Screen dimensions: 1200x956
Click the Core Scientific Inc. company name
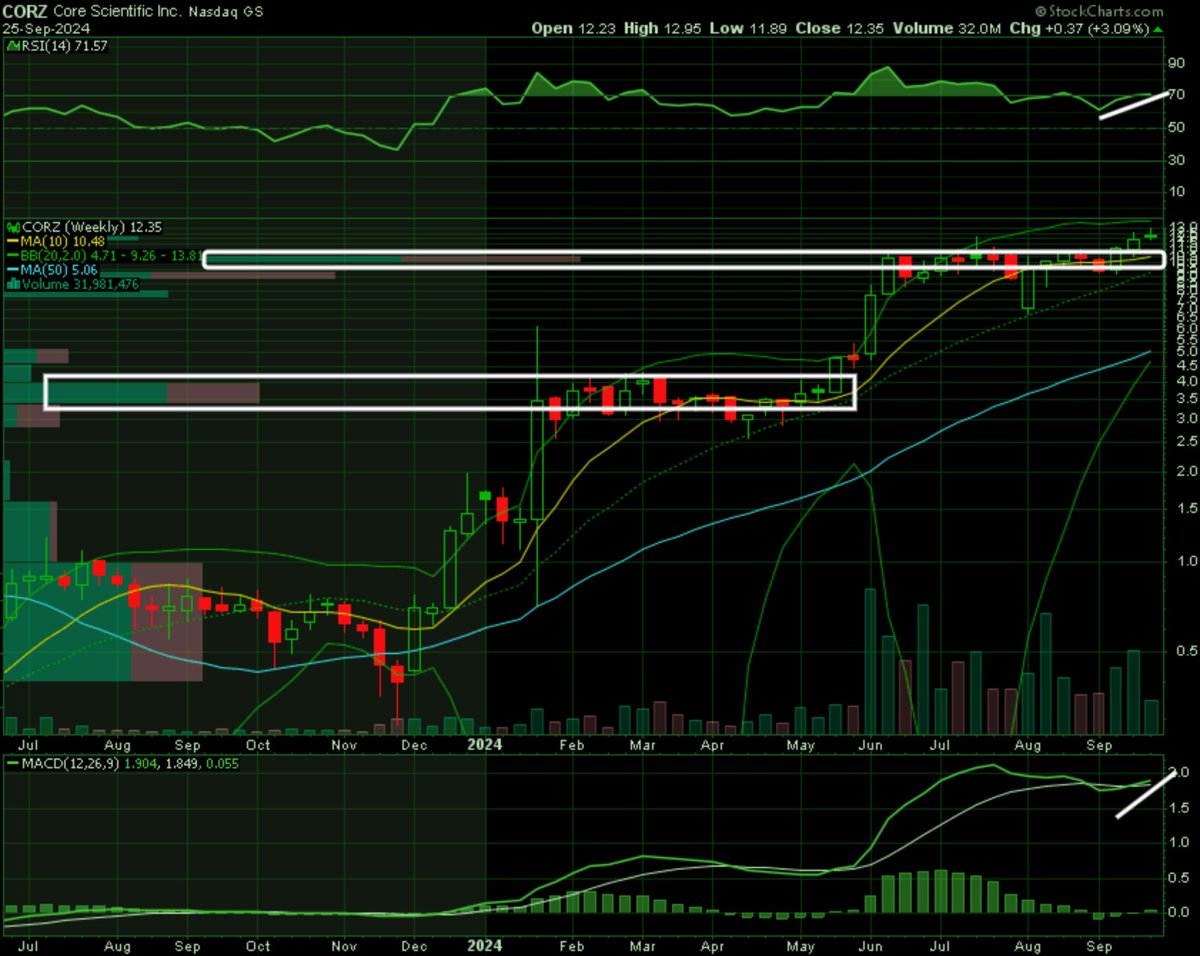pyautogui.click(x=118, y=10)
